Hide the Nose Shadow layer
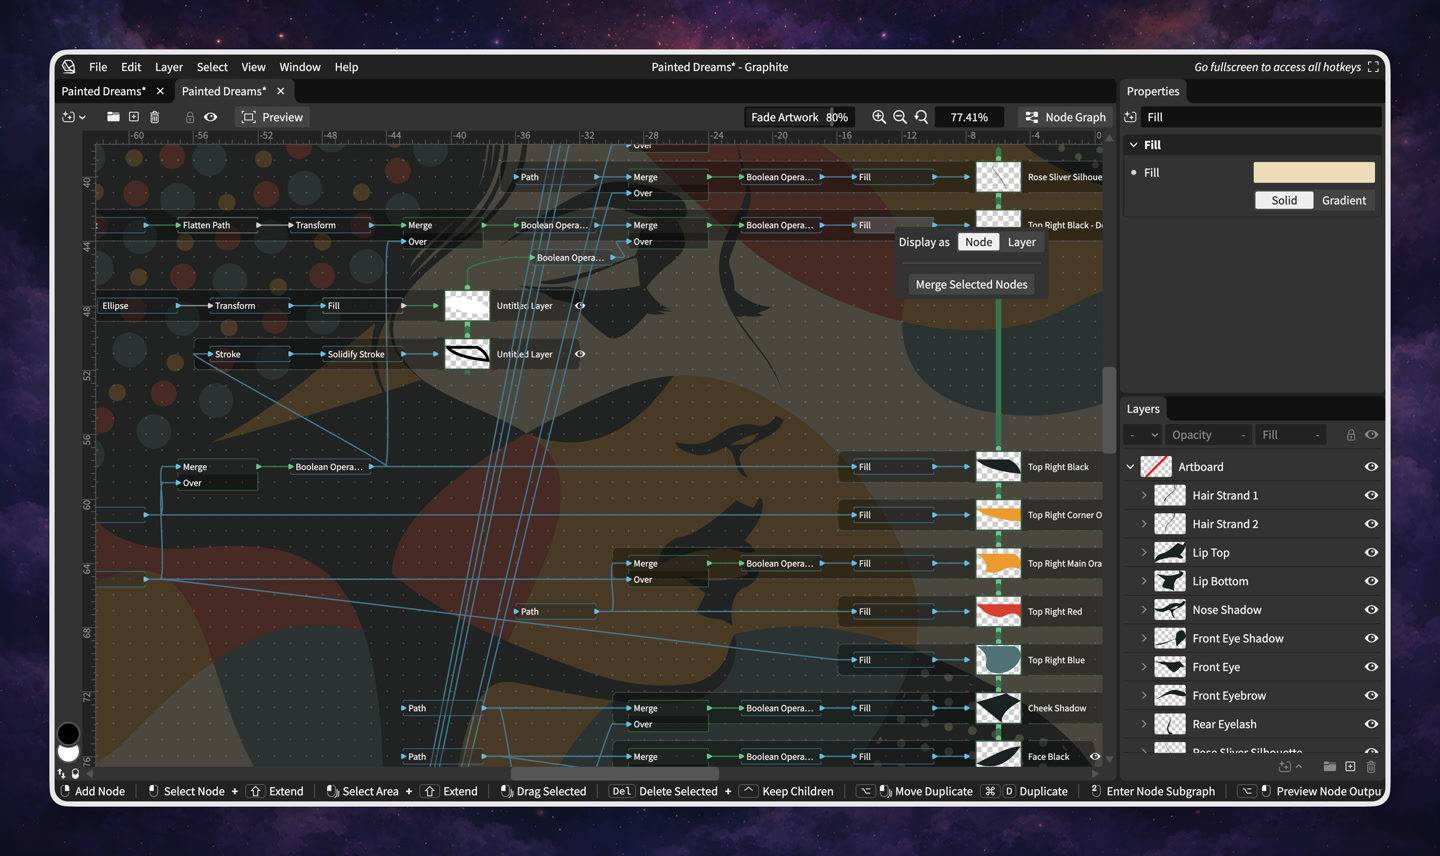The height and width of the screenshot is (856, 1440). pos(1371,610)
